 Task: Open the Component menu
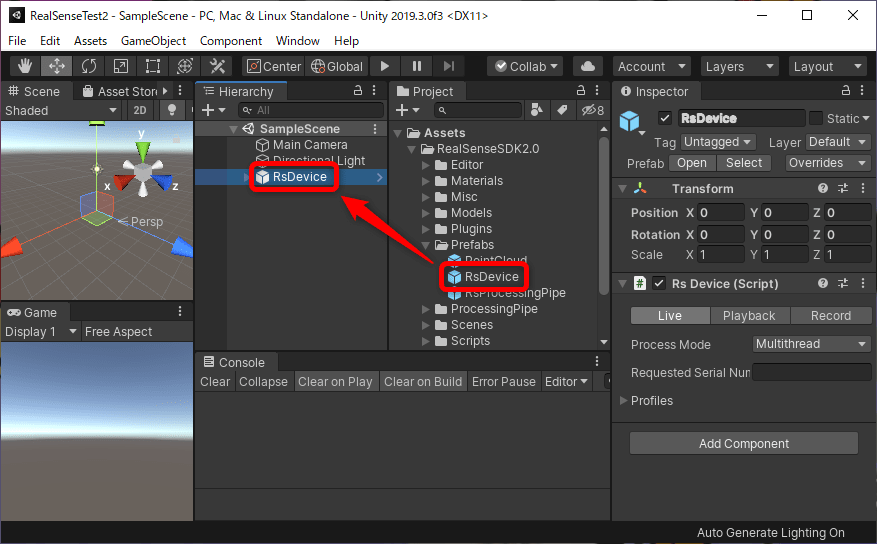tap(231, 41)
